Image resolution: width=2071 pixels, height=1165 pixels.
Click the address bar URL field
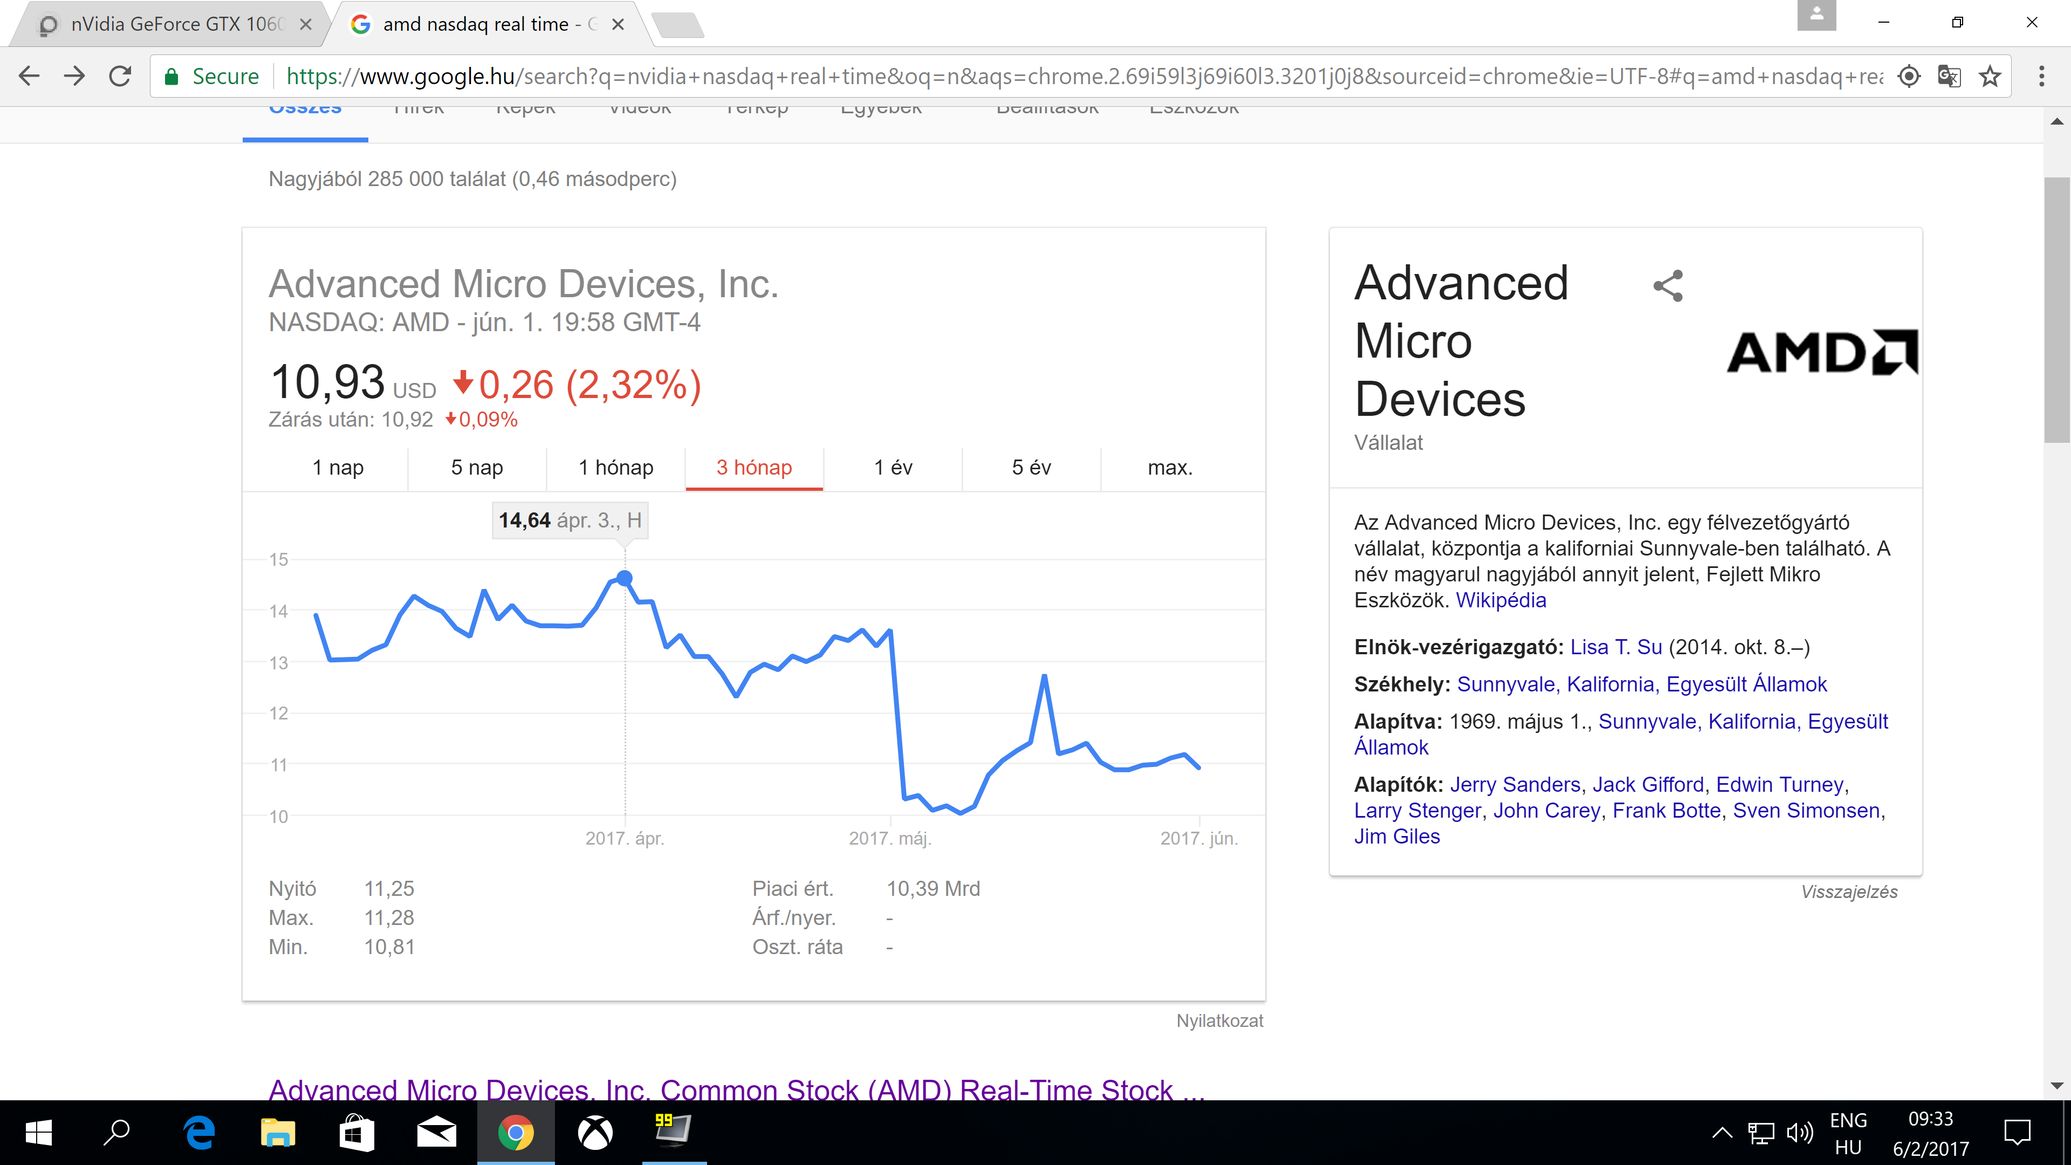point(1084,77)
